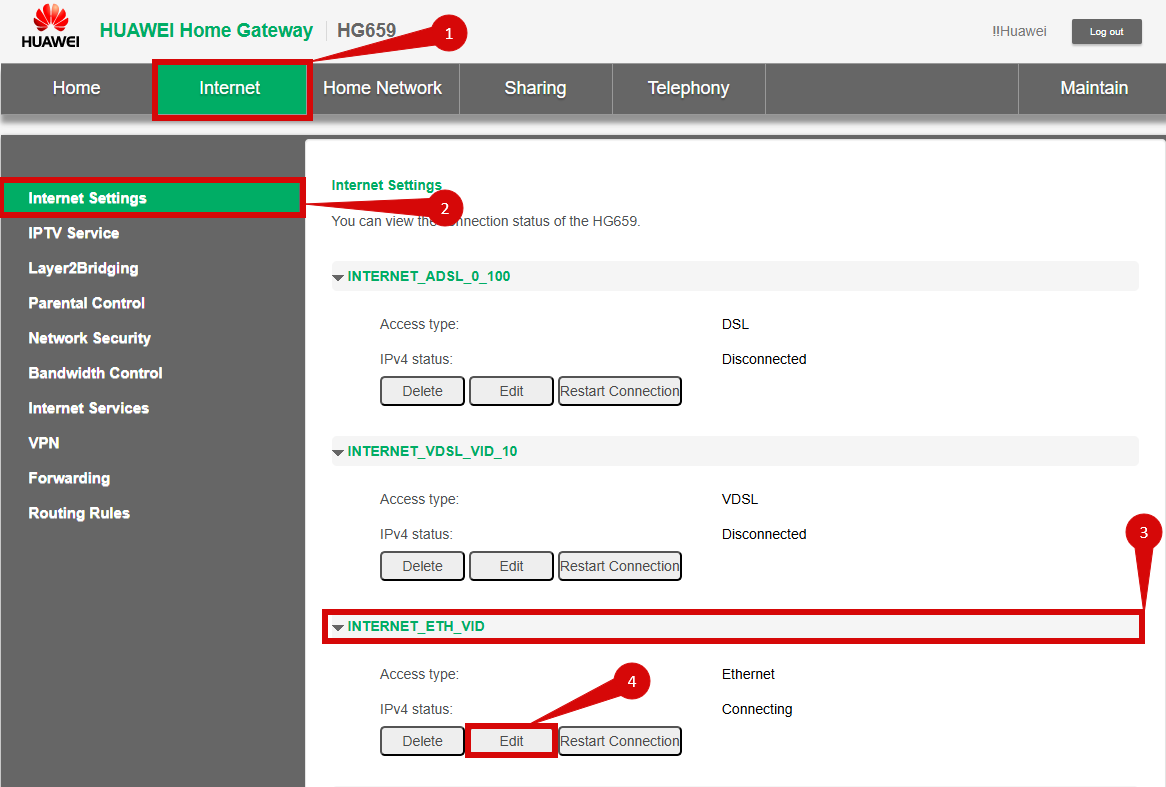
Task: Switch to the Home Network tab
Action: tap(382, 88)
